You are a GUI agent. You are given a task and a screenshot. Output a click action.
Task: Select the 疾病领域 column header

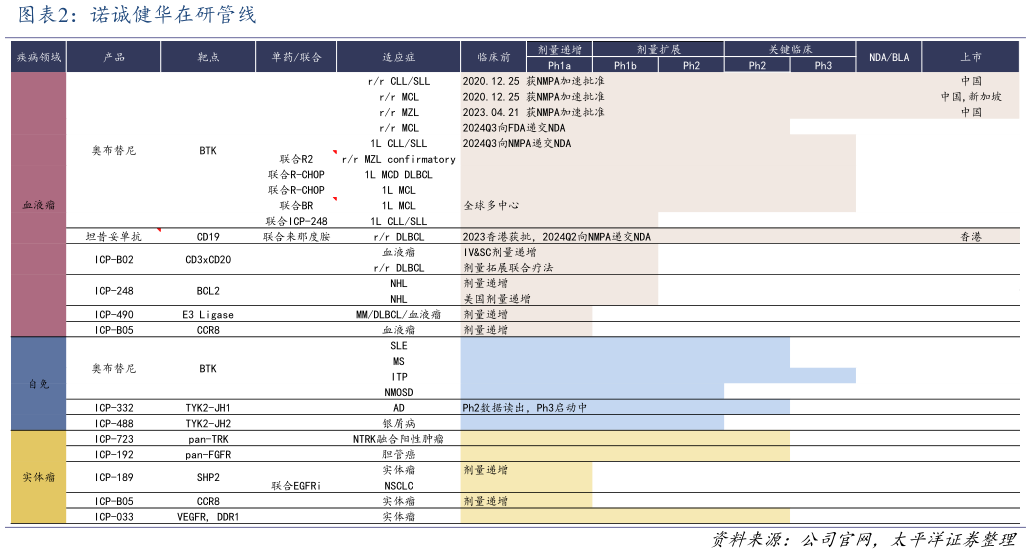[39, 57]
